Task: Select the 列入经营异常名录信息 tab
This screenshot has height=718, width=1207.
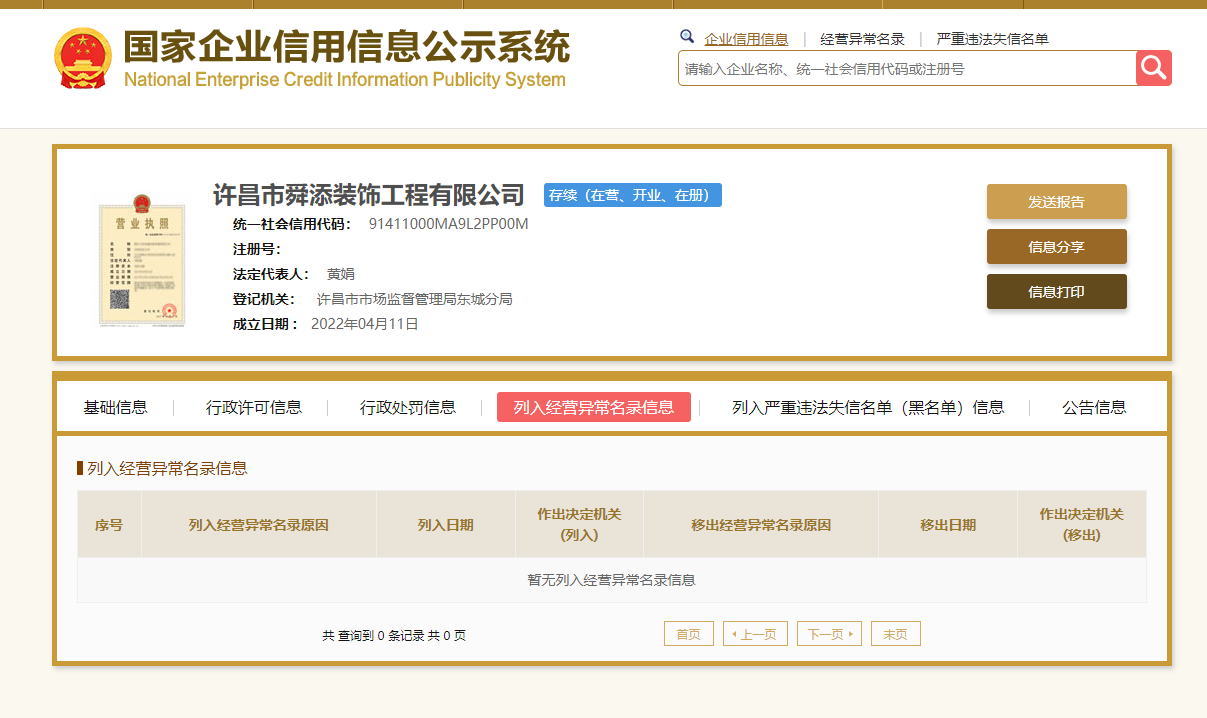Action: coord(594,407)
